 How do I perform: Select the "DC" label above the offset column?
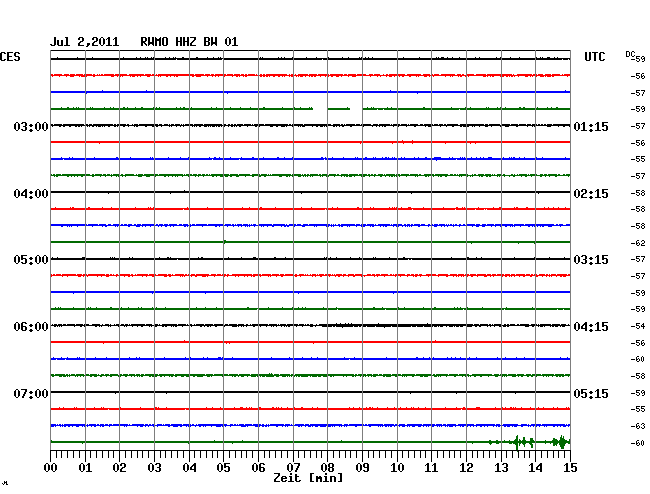630,54
